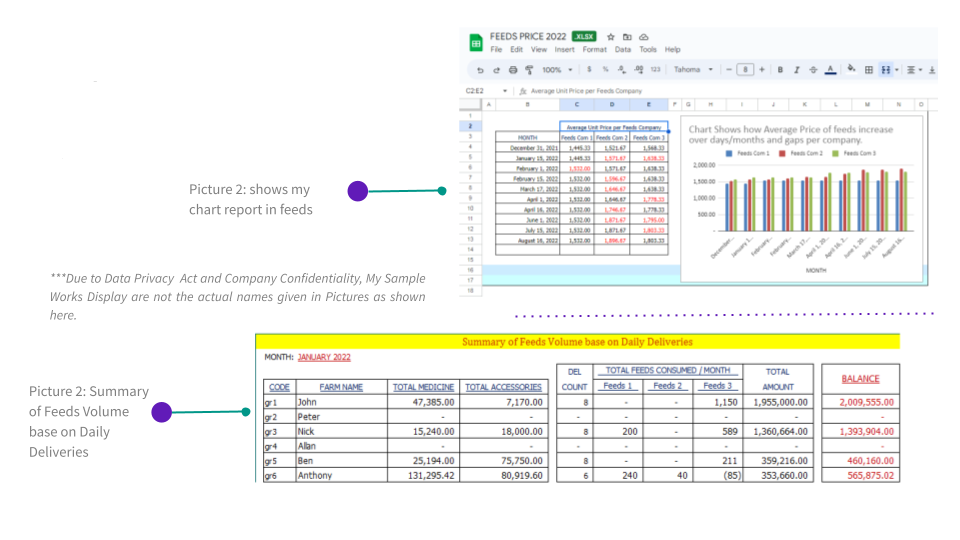The image size is (960, 540).
Task: Toggle bold formatting
Action: pos(780,70)
